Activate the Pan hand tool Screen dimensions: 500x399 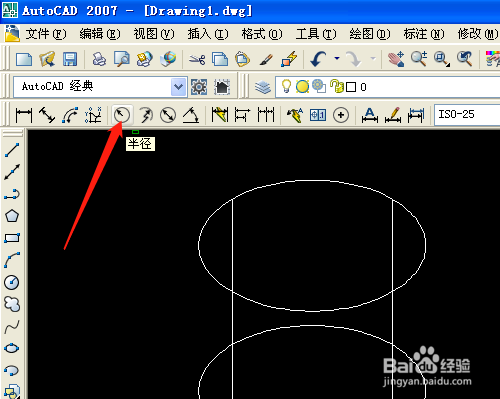tap(396, 59)
